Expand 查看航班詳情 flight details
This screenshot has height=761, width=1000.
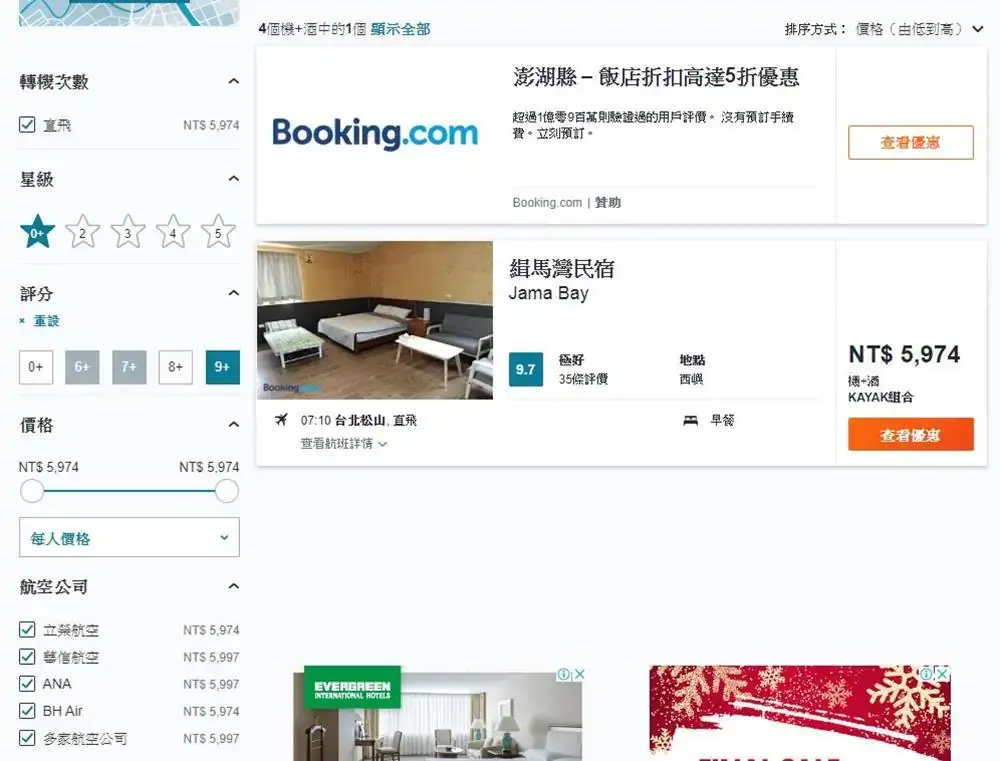click(343, 443)
